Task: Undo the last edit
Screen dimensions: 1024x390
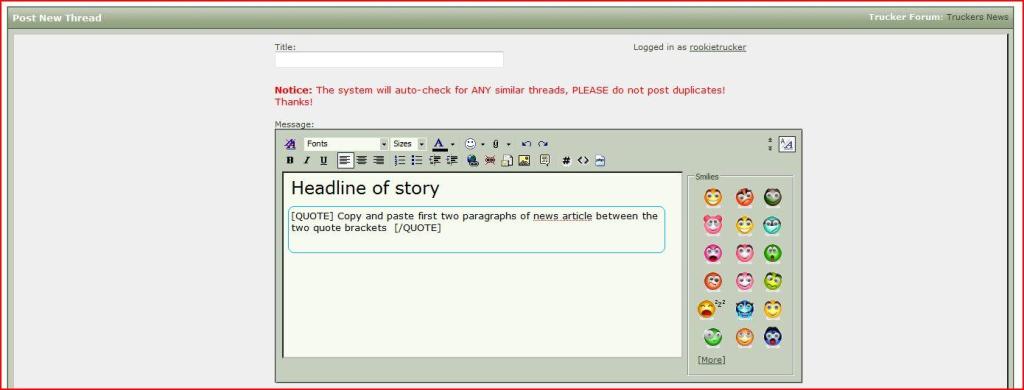Action: 526,144
